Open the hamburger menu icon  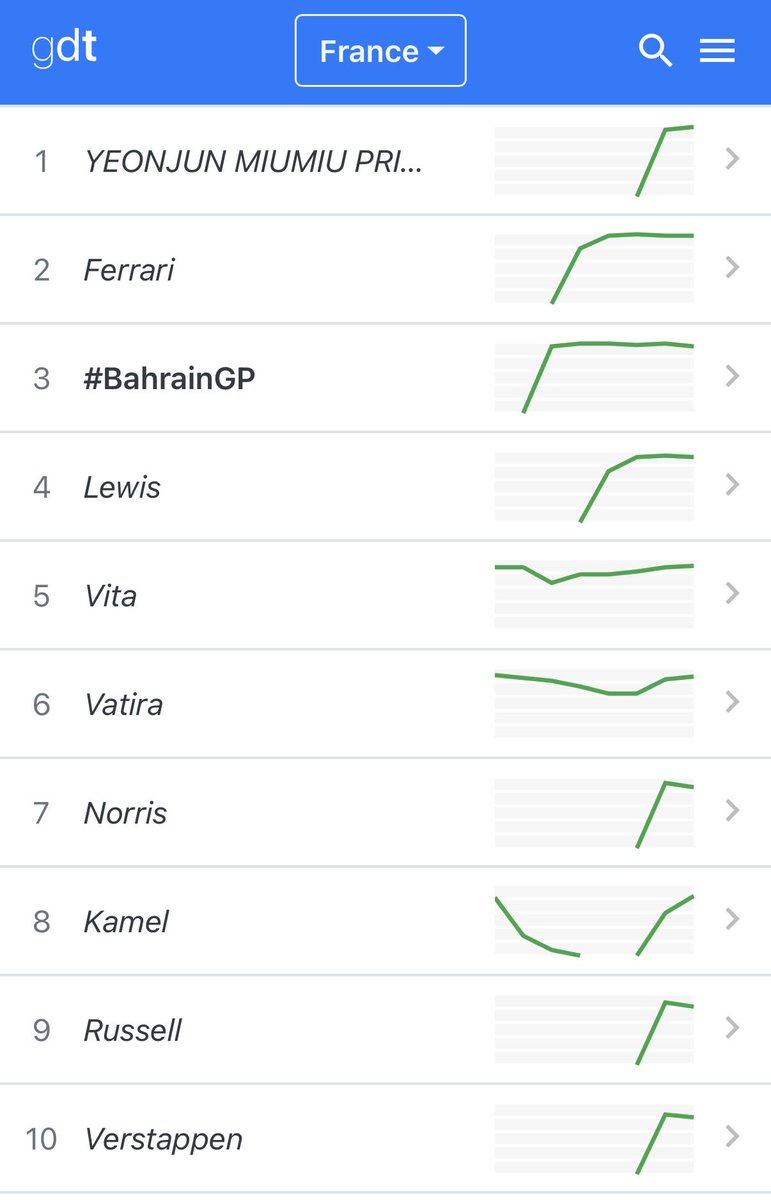(x=717, y=51)
